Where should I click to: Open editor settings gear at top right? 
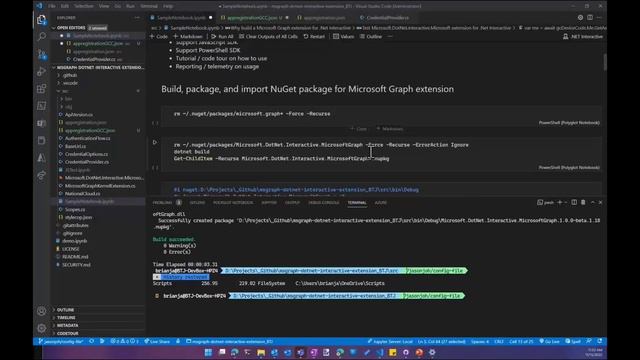(580, 18)
